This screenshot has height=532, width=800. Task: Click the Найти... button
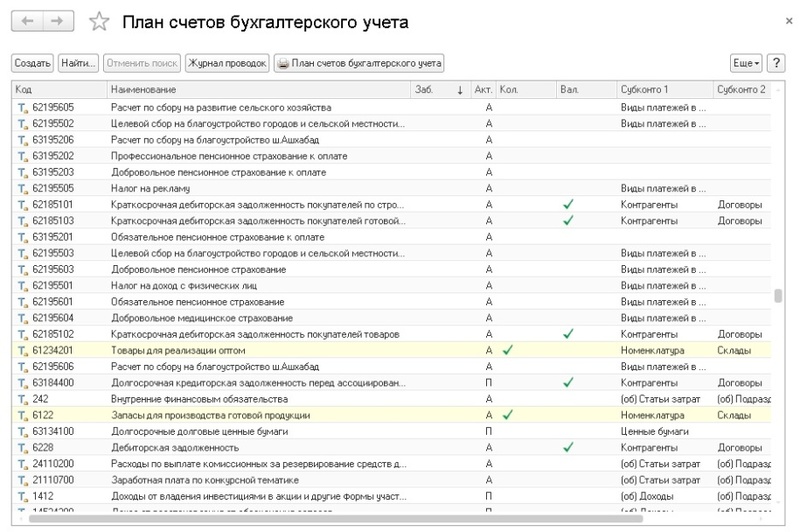pyautogui.click(x=78, y=63)
